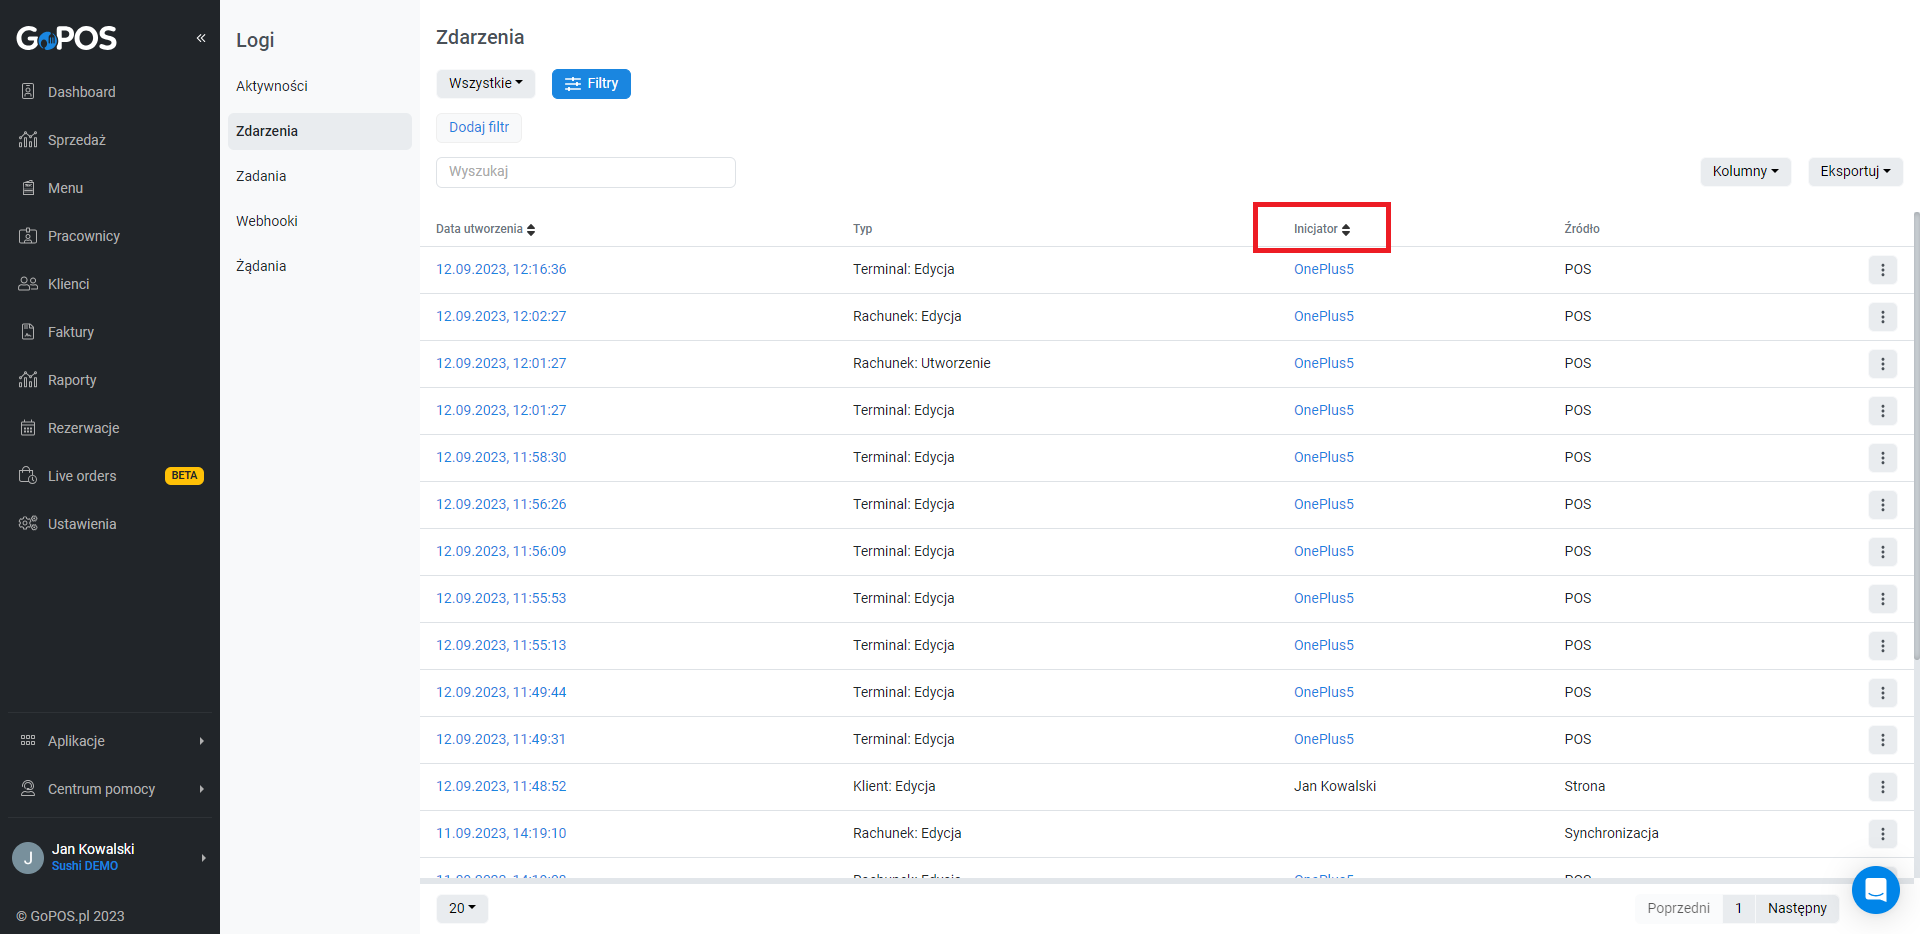Click the Wyszukaj search field
The image size is (1920, 934).
585,171
